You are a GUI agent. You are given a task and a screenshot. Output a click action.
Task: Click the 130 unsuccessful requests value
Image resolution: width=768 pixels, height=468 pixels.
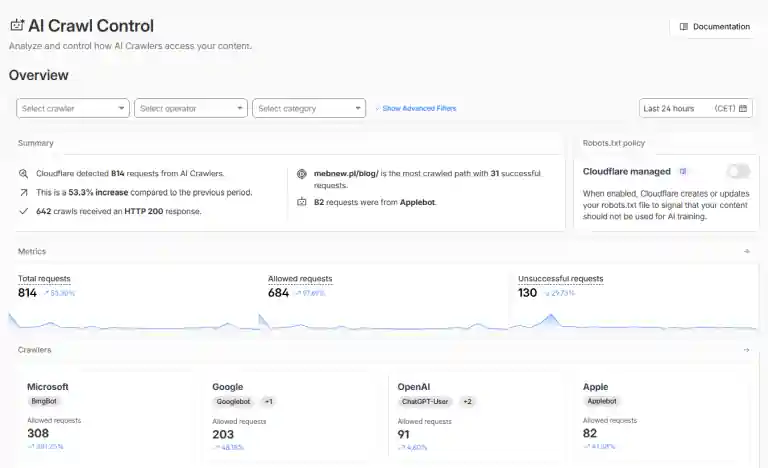[528, 293]
